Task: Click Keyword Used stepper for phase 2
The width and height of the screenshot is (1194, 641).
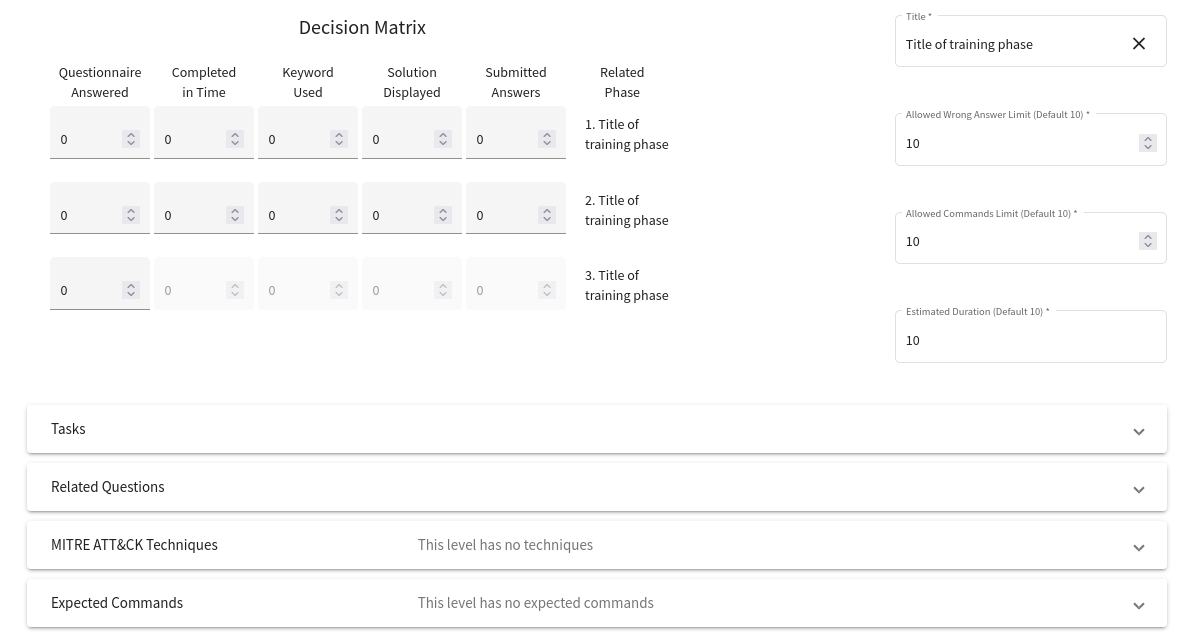Action: [x=339, y=215]
